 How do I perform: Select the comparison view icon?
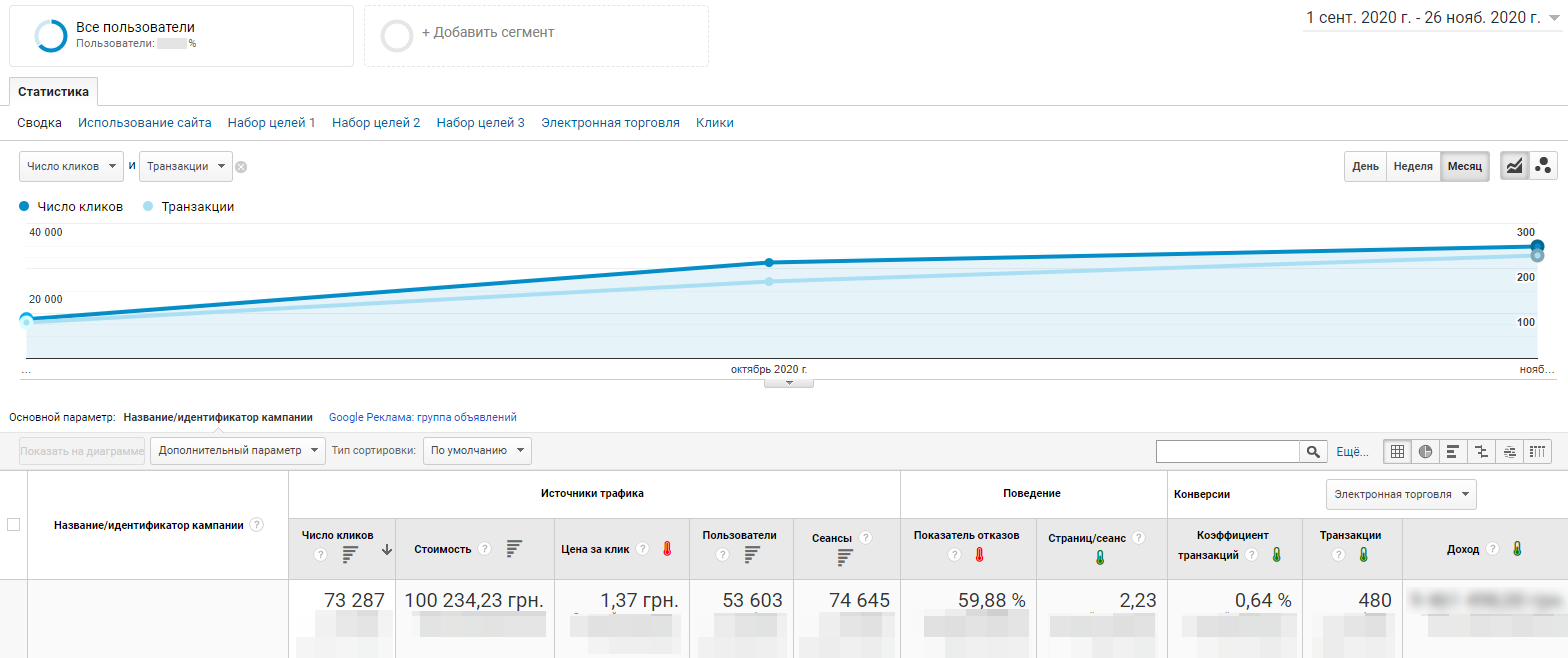[x=1481, y=452]
